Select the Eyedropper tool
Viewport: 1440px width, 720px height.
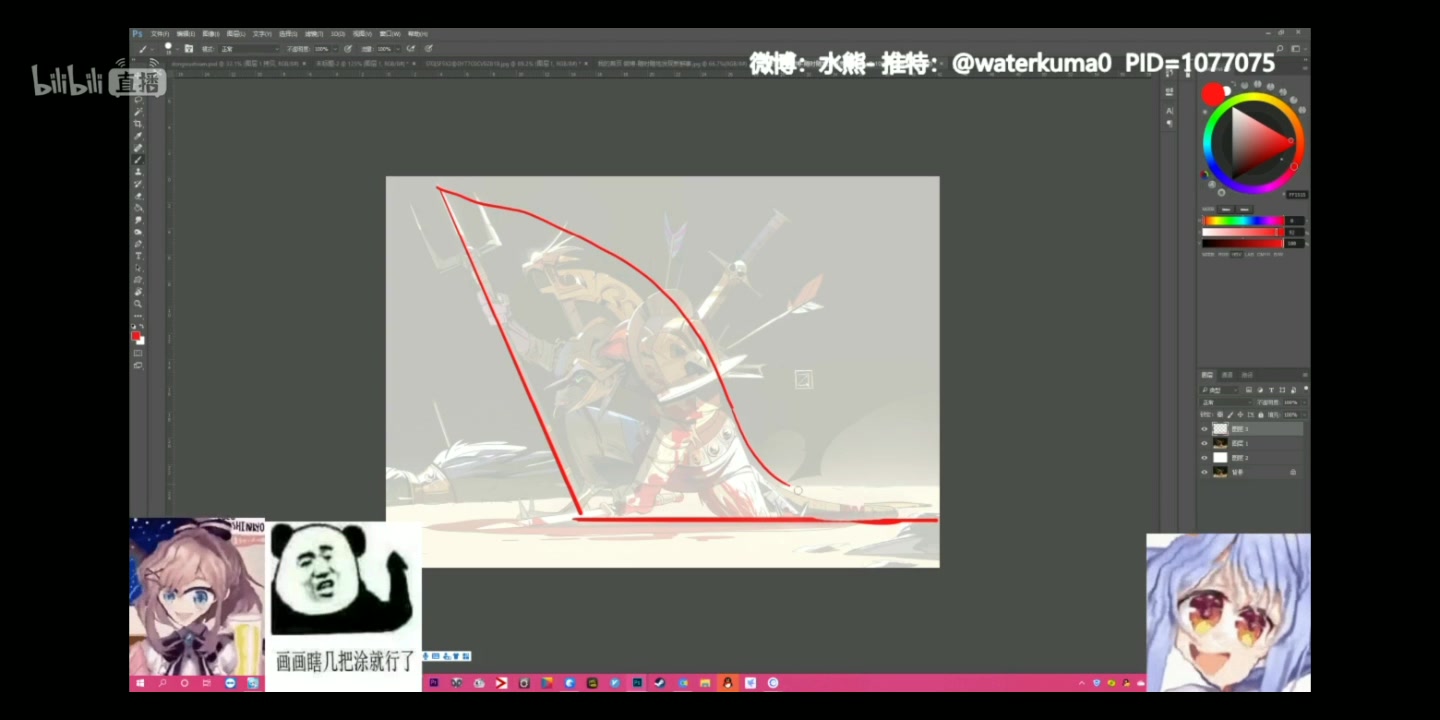(138, 136)
